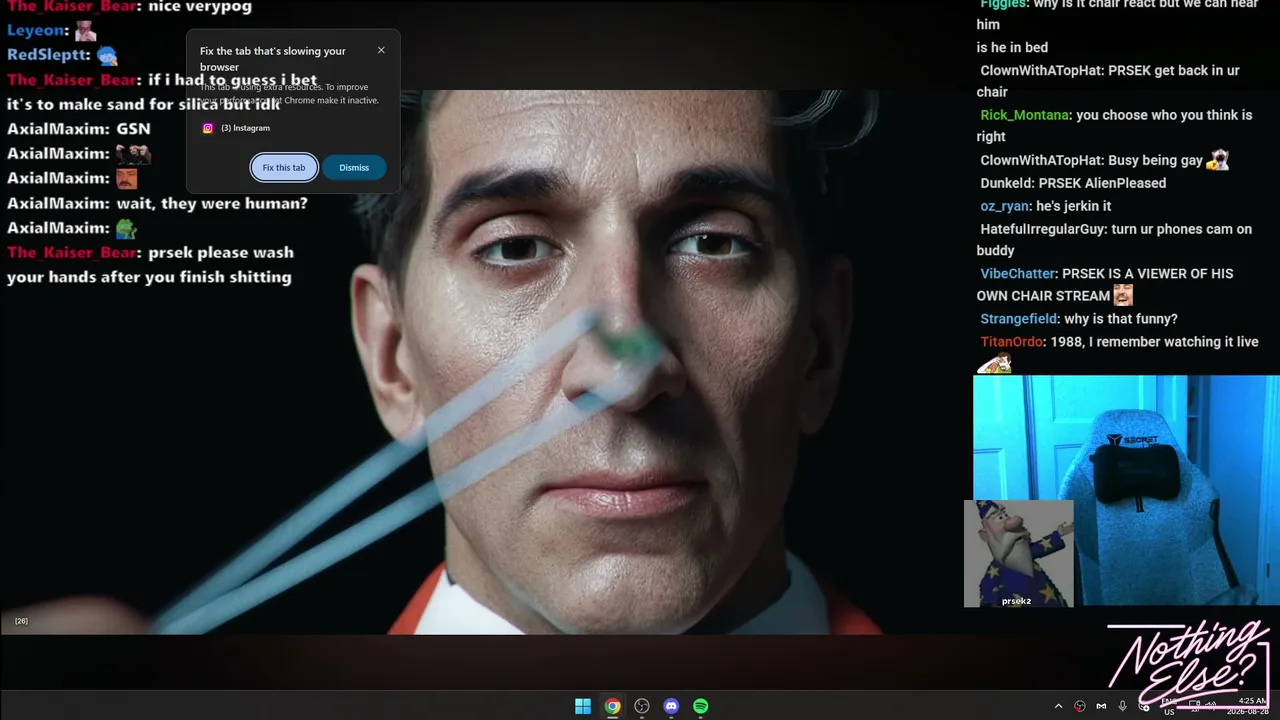This screenshot has height=720, width=1280.
Task: Click the 'AxialMaxim: GSN' chat message
Action: tap(79, 129)
